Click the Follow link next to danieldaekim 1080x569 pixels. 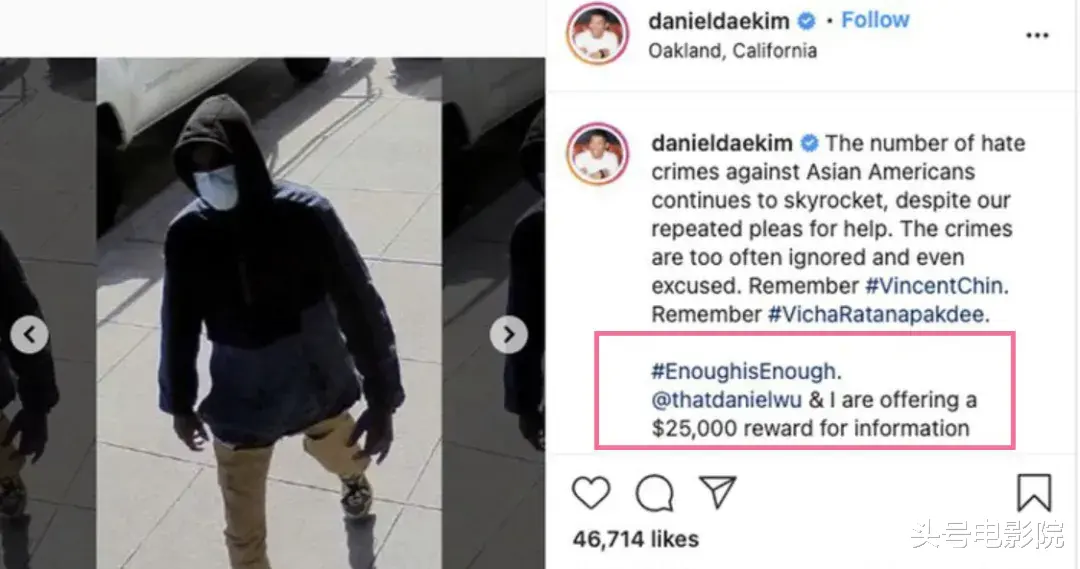pyautogui.click(x=875, y=20)
